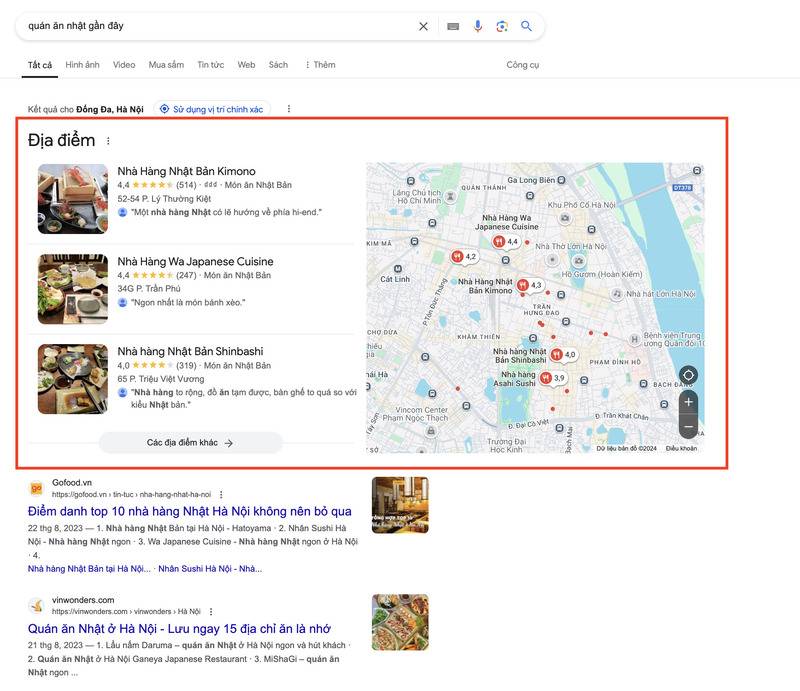Clear the search query with the X icon
800x691 pixels.
point(424,27)
